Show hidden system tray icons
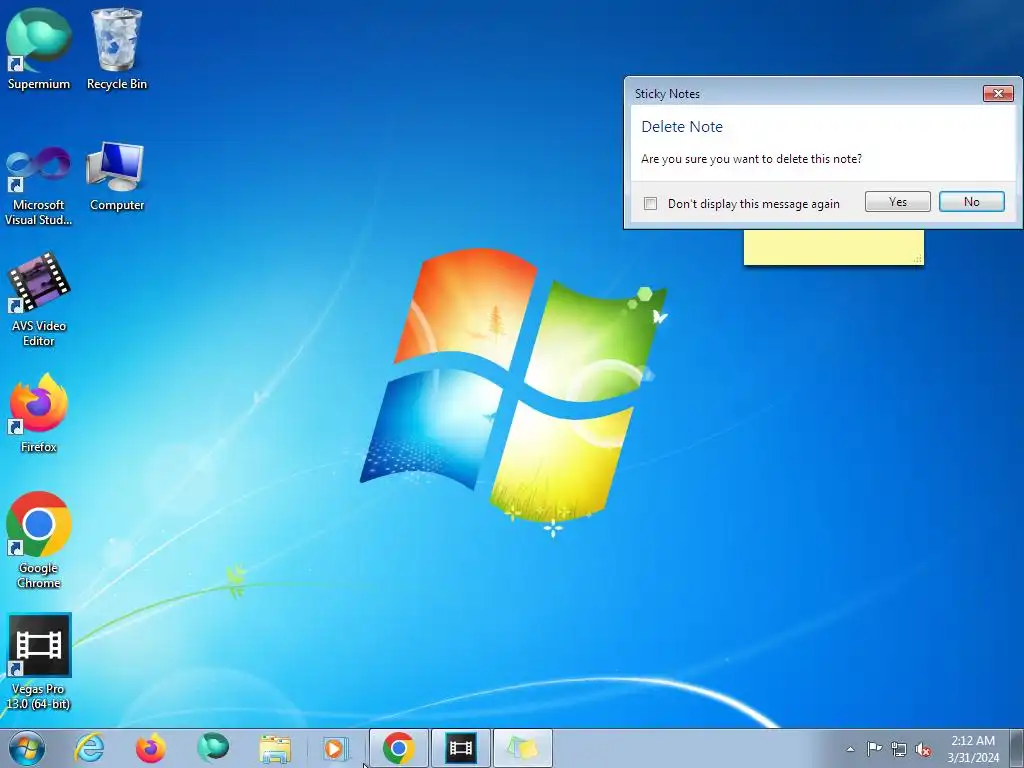Image resolution: width=1024 pixels, height=768 pixels. coord(850,749)
